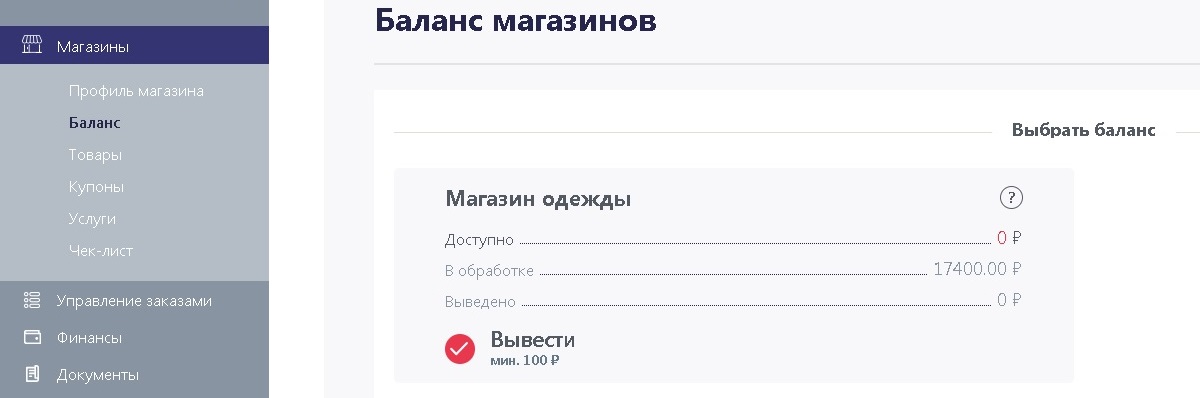Expand the Управление заказами section
This screenshot has height=398, width=1200.
click(134, 300)
